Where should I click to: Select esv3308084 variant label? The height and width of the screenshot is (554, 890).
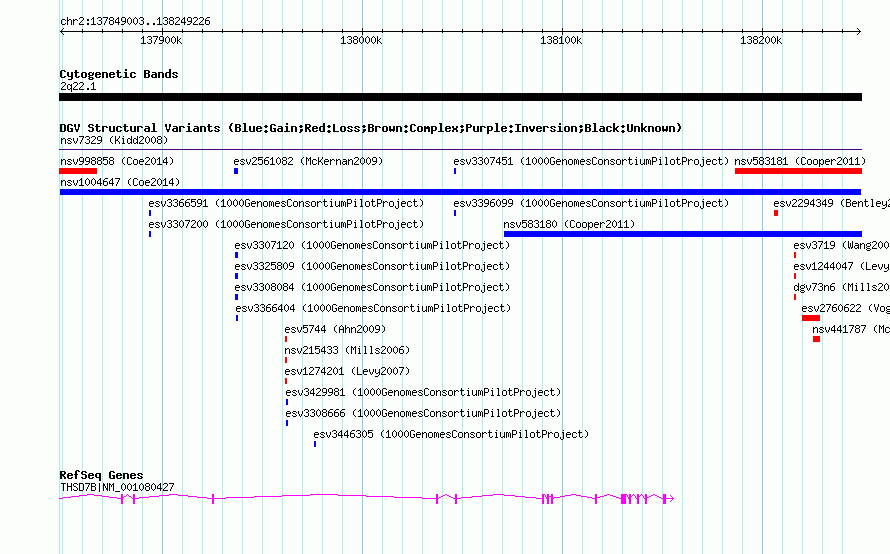pos(372,287)
